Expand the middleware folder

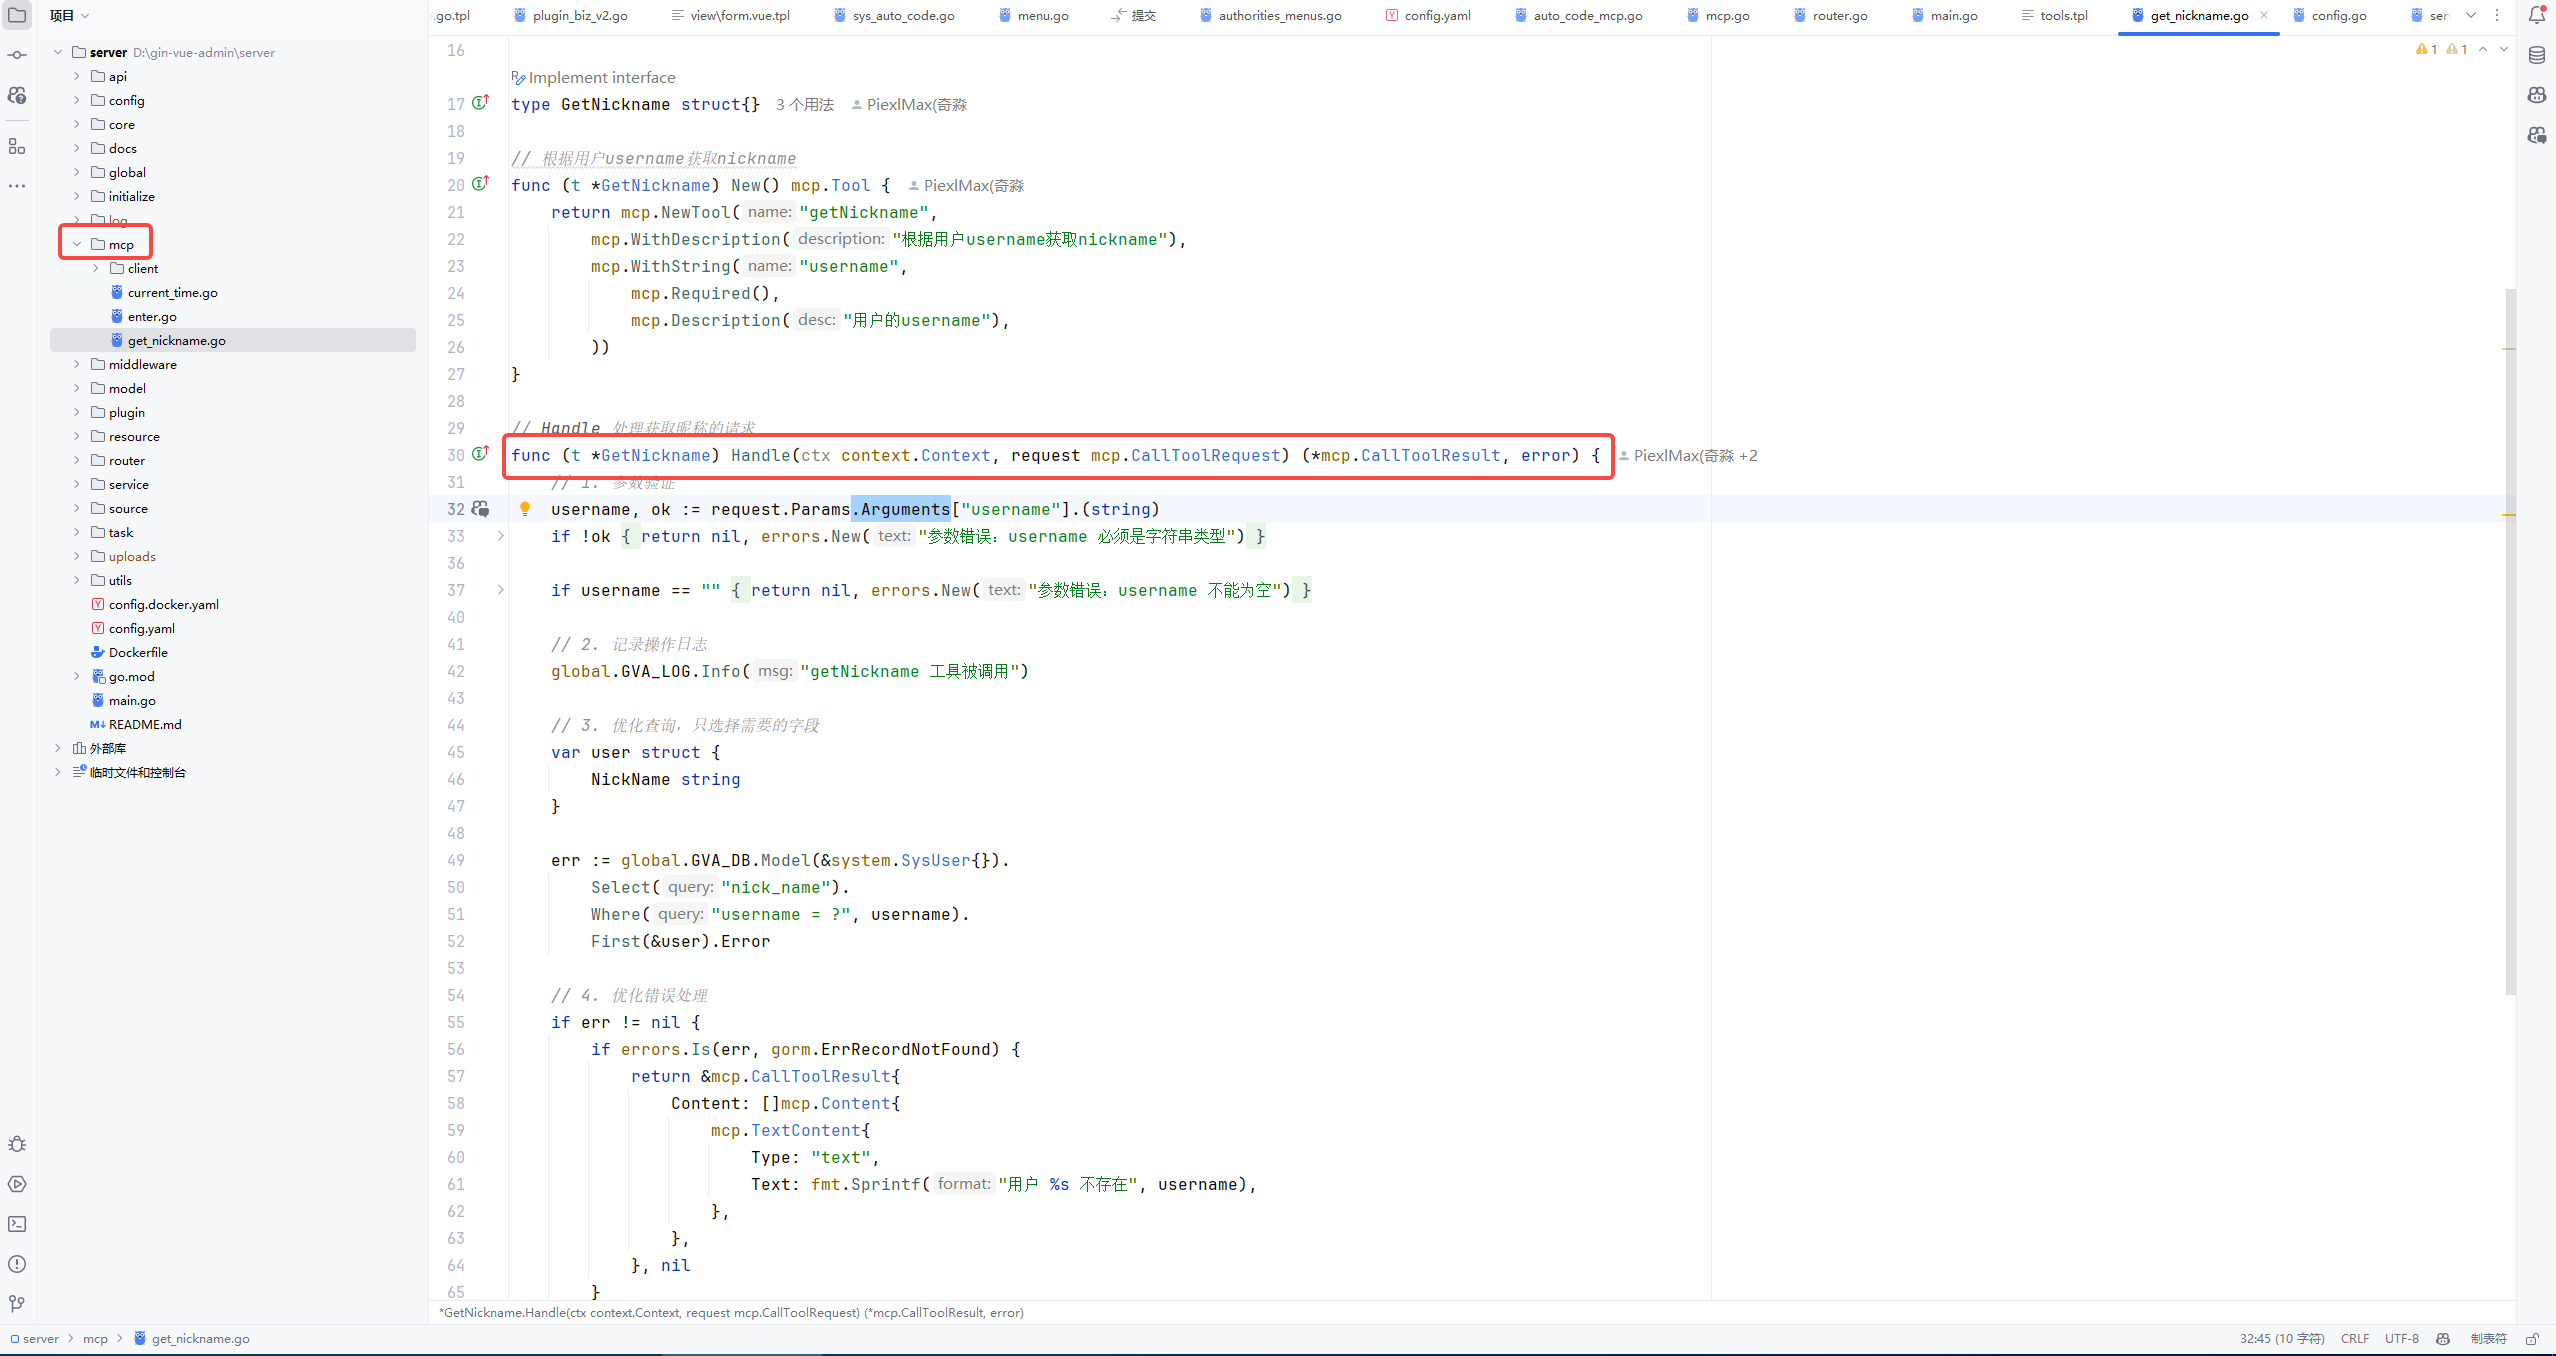[77, 364]
